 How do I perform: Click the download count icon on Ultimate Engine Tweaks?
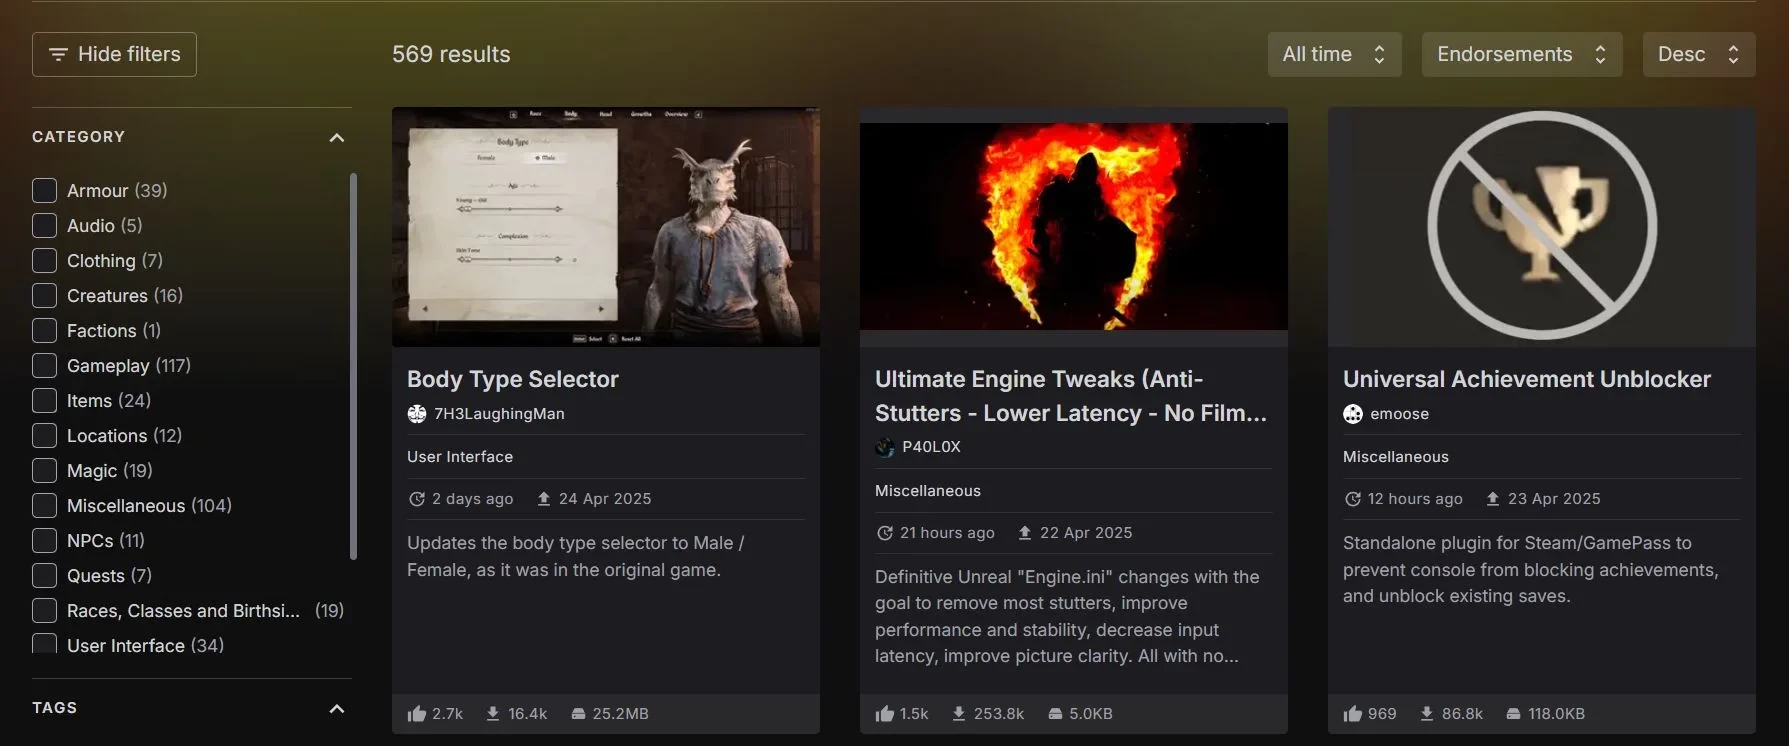(958, 714)
